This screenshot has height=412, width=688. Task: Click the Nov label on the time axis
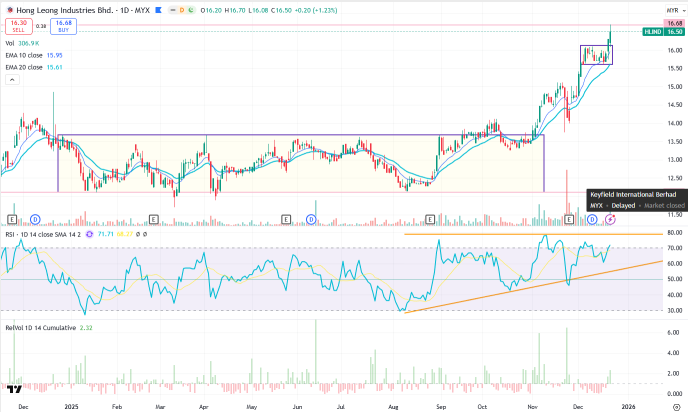click(x=533, y=407)
